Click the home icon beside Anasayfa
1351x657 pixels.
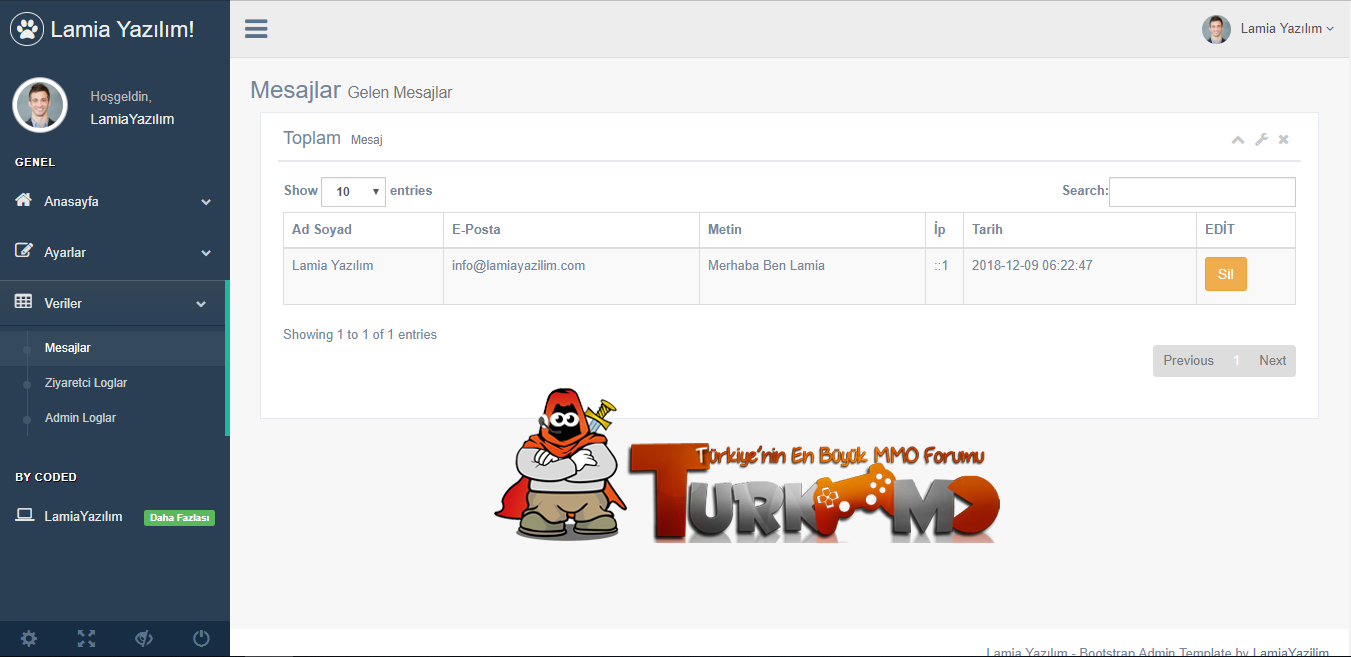pyautogui.click(x=24, y=200)
